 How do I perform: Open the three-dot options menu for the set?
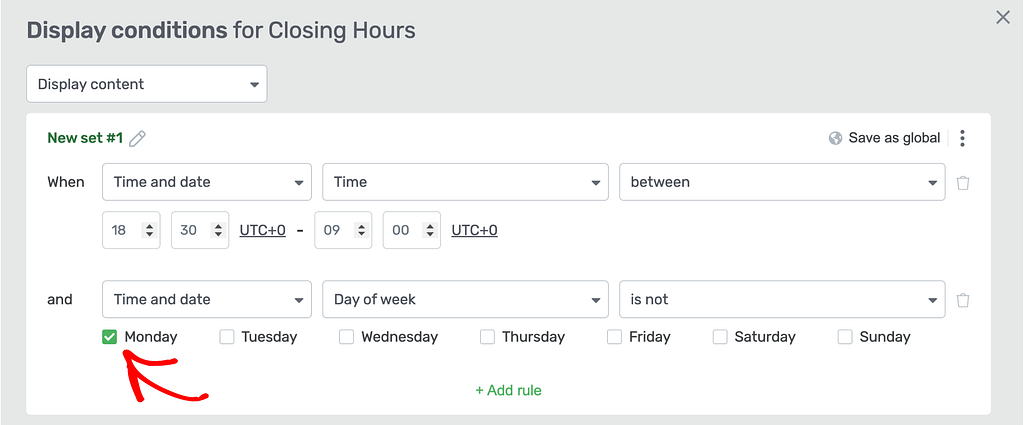pyautogui.click(x=963, y=138)
